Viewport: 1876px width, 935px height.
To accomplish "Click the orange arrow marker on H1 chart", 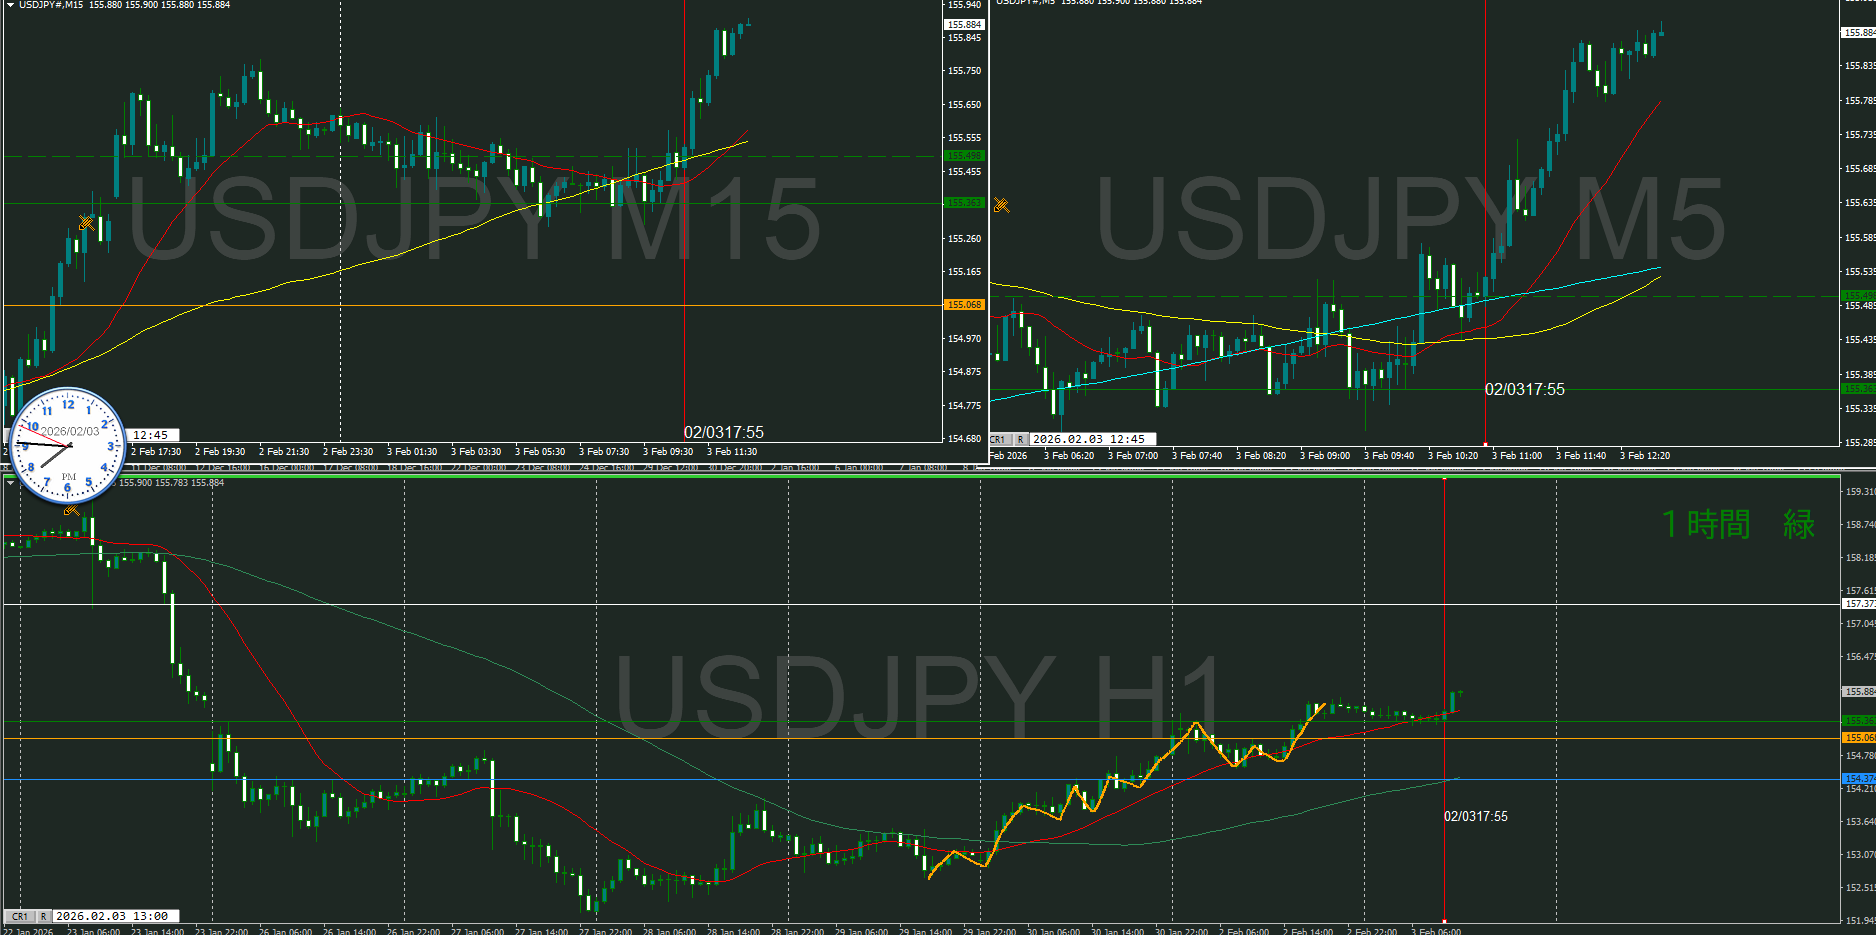I will 71,510.
